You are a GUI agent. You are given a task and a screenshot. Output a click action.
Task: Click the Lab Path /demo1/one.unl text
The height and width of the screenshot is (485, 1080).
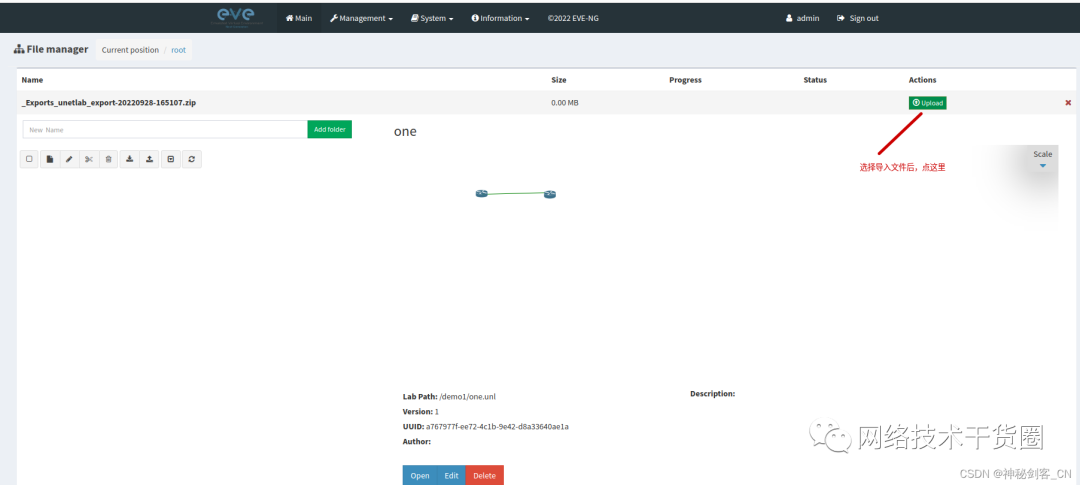click(449, 397)
